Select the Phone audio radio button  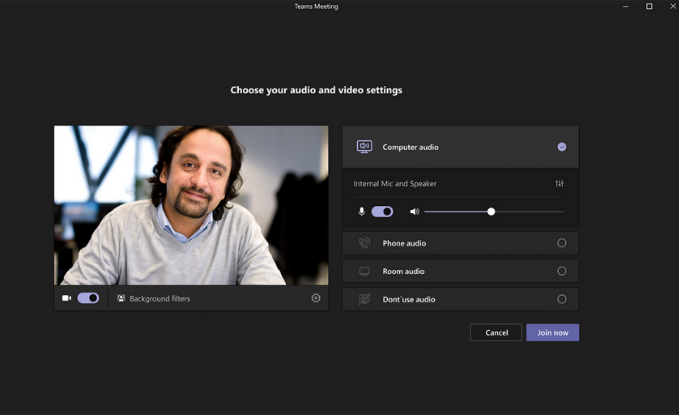click(x=562, y=243)
